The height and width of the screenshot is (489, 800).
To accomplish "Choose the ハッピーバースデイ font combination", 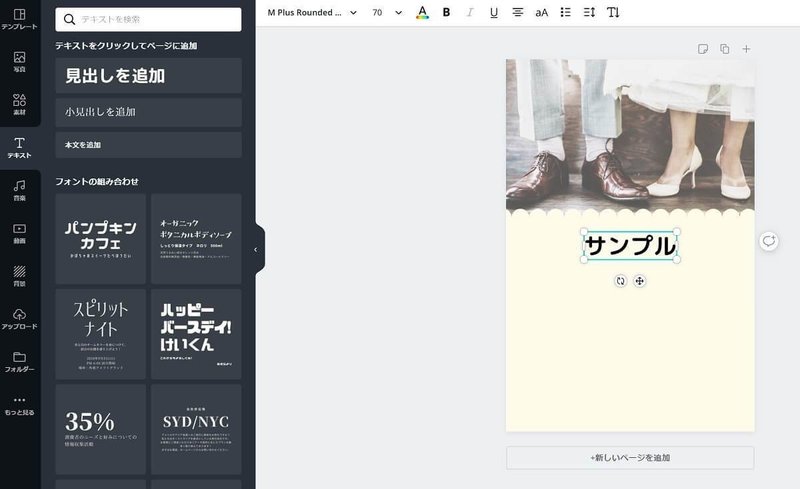I will coord(196,334).
